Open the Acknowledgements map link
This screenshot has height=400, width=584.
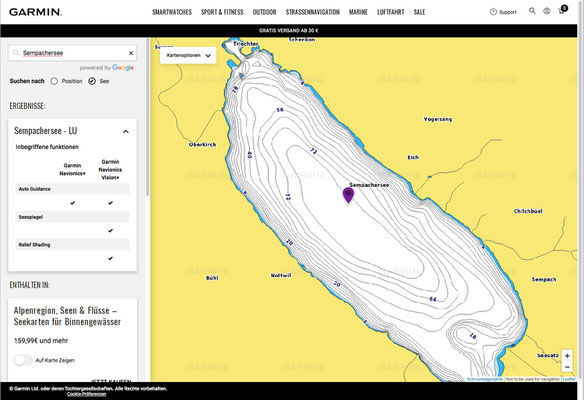(485, 379)
